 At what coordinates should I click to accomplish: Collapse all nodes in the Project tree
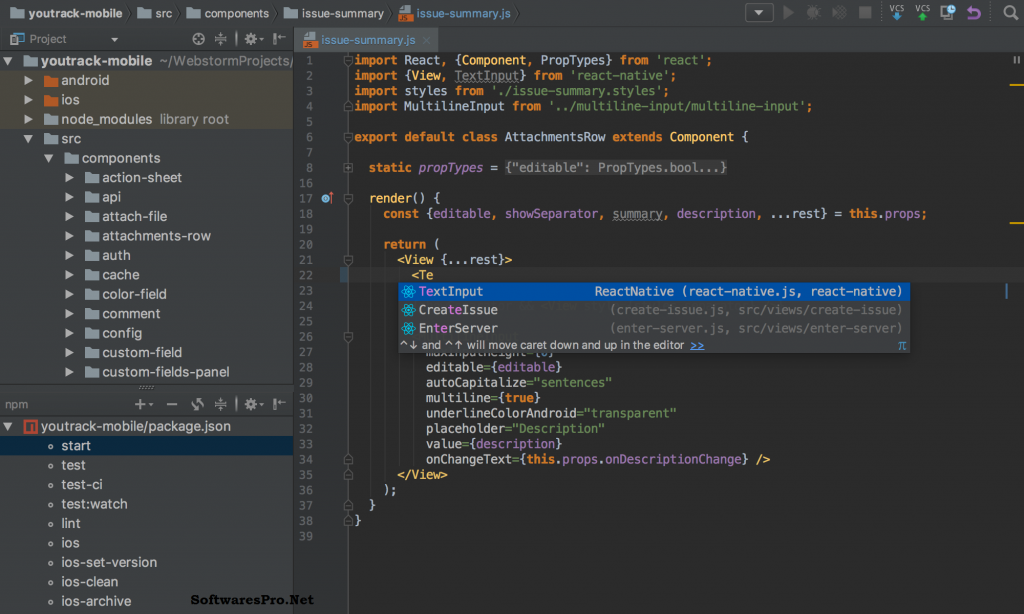pyautogui.click(x=220, y=38)
